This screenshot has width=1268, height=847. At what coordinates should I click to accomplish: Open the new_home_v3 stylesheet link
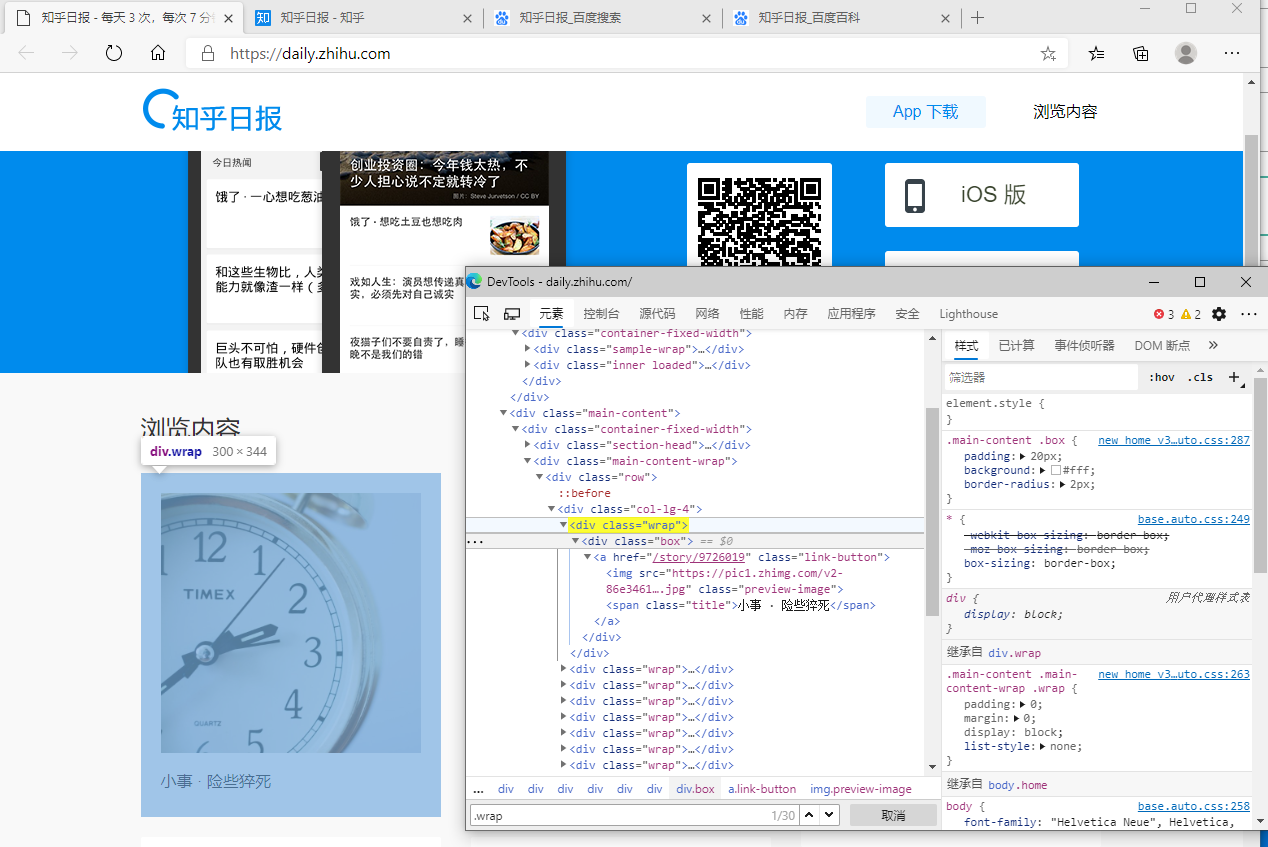point(1173,440)
